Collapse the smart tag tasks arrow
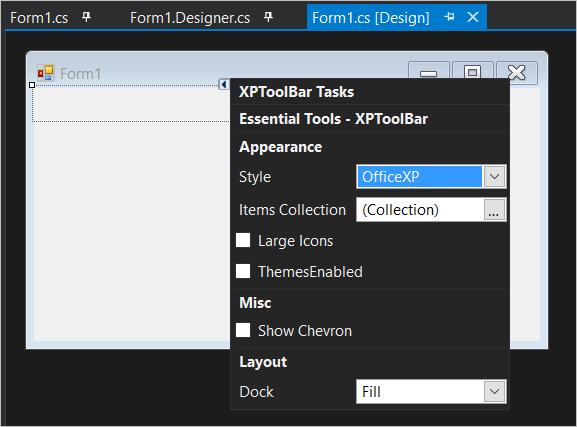The width and height of the screenshot is (577, 427). click(223, 84)
